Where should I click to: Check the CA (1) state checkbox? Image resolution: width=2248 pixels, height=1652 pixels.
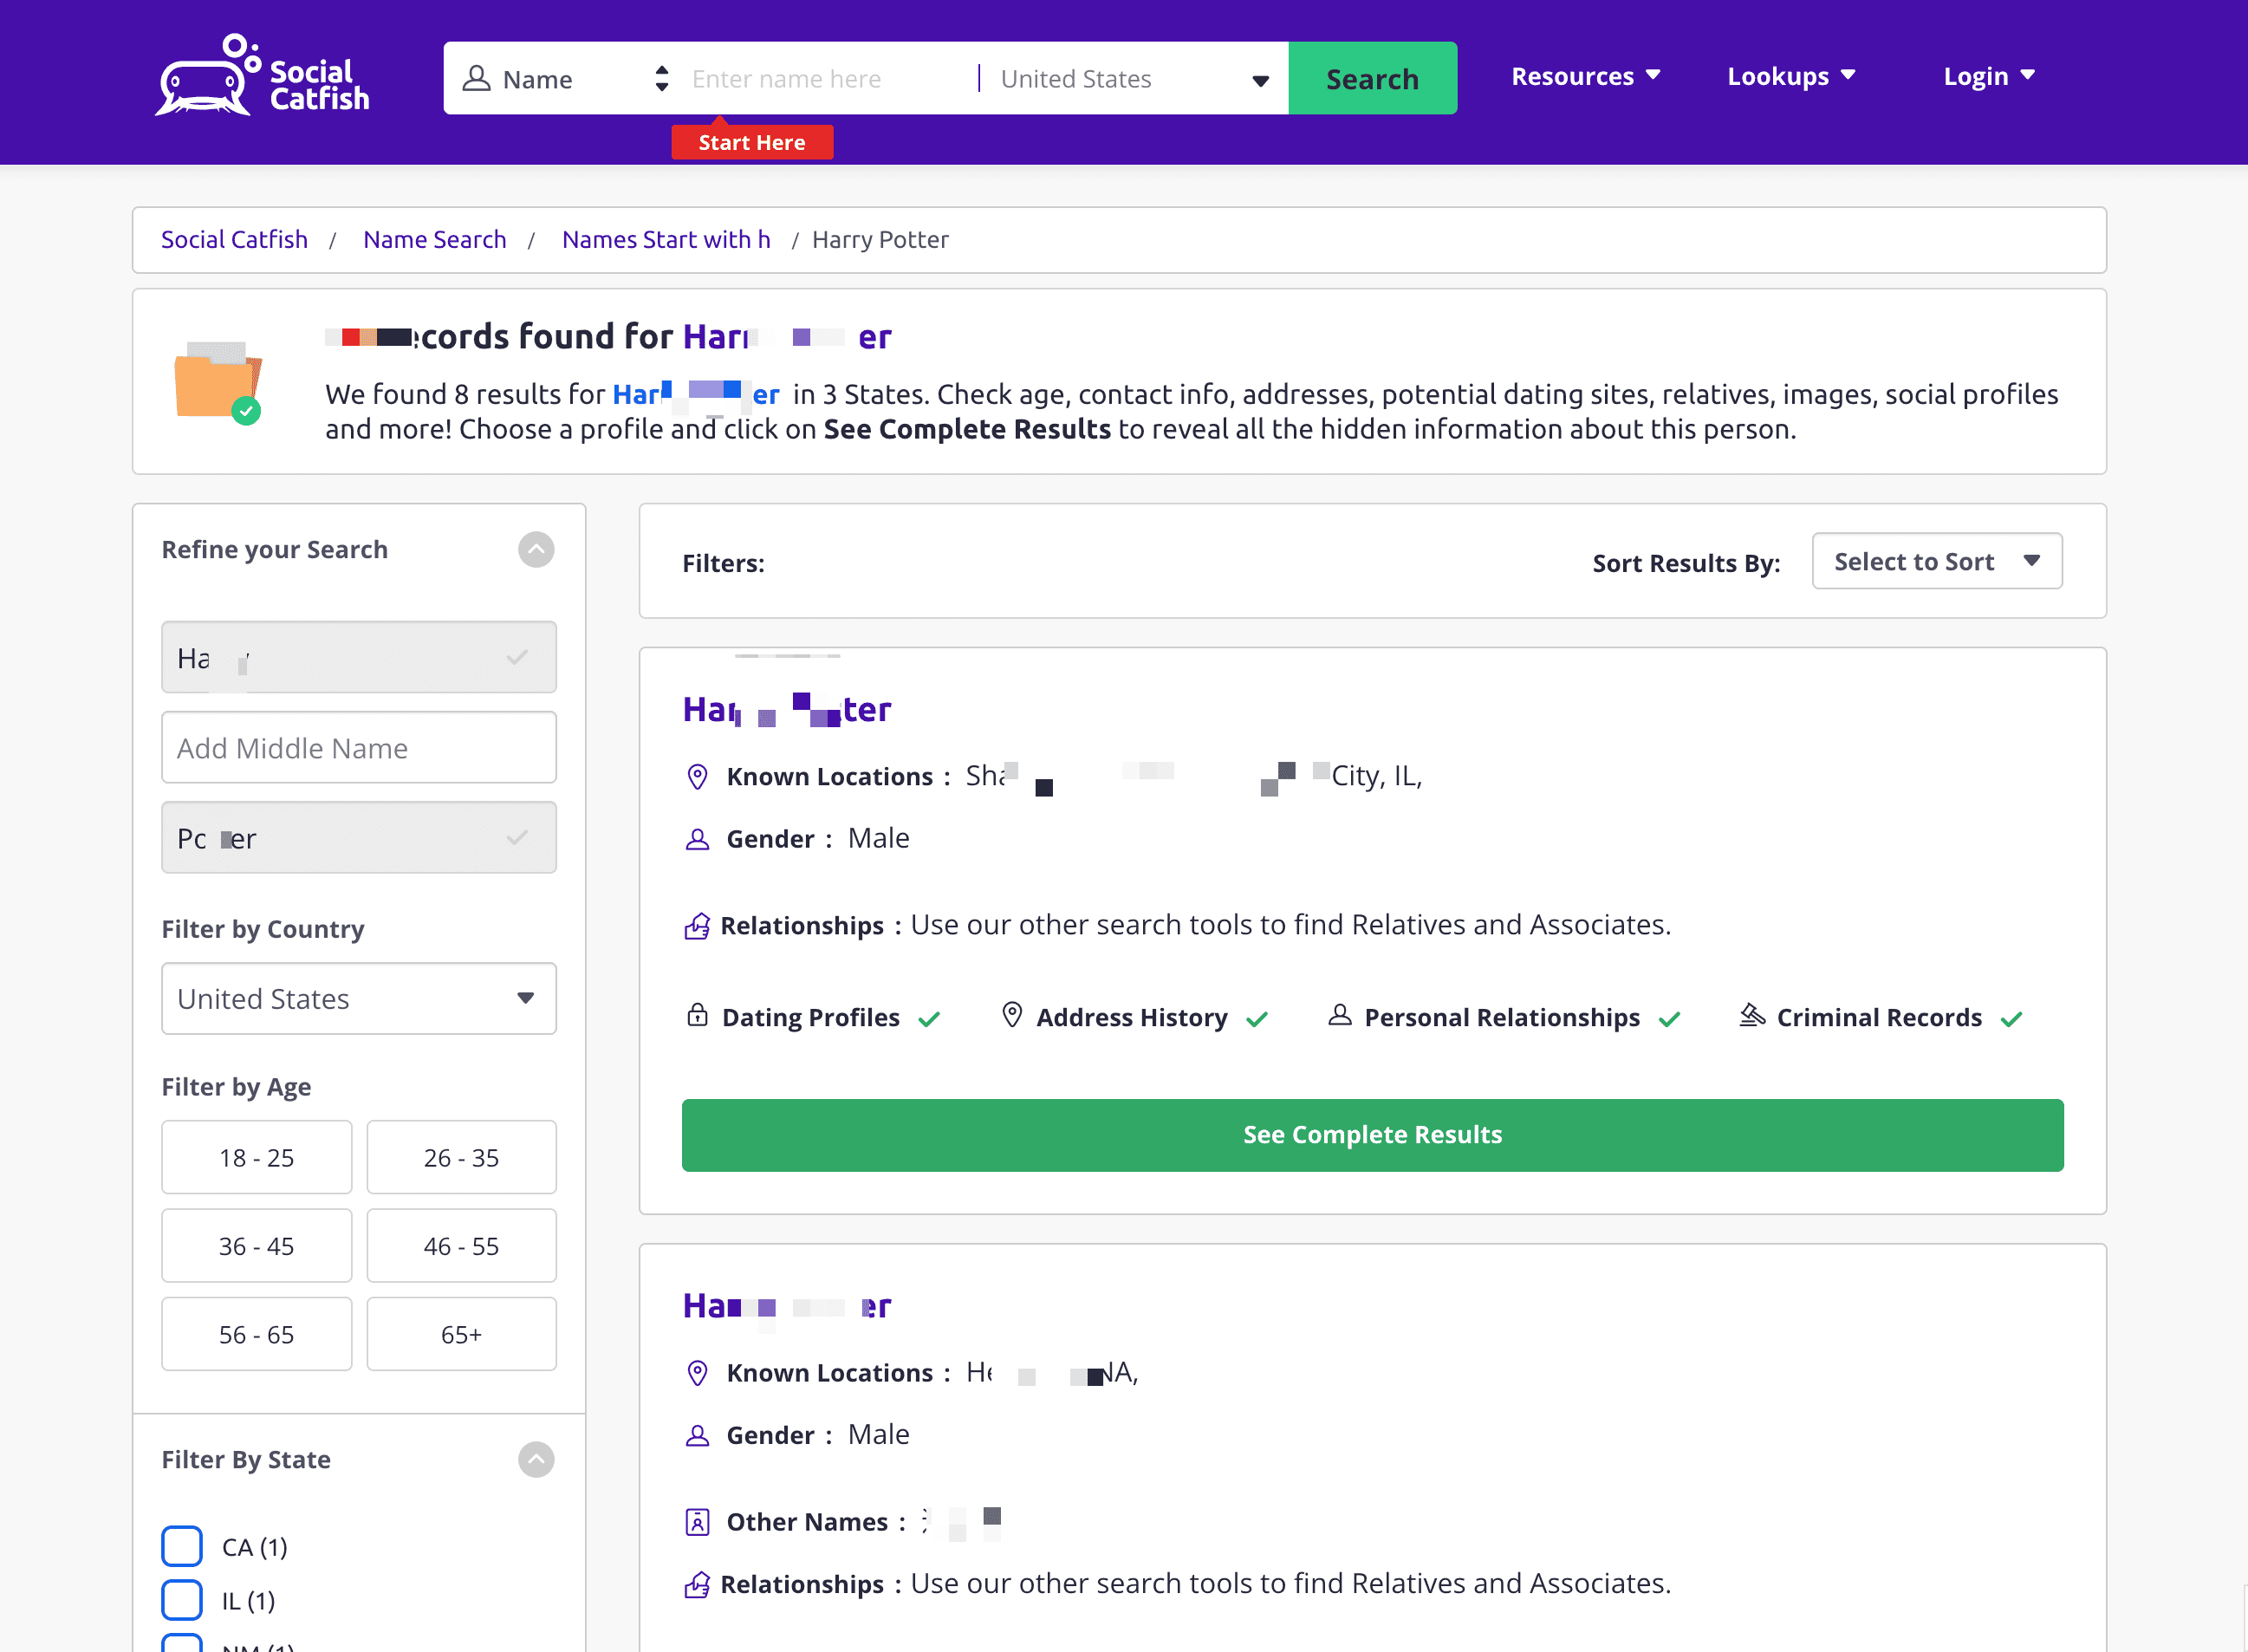[x=182, y=1547]
